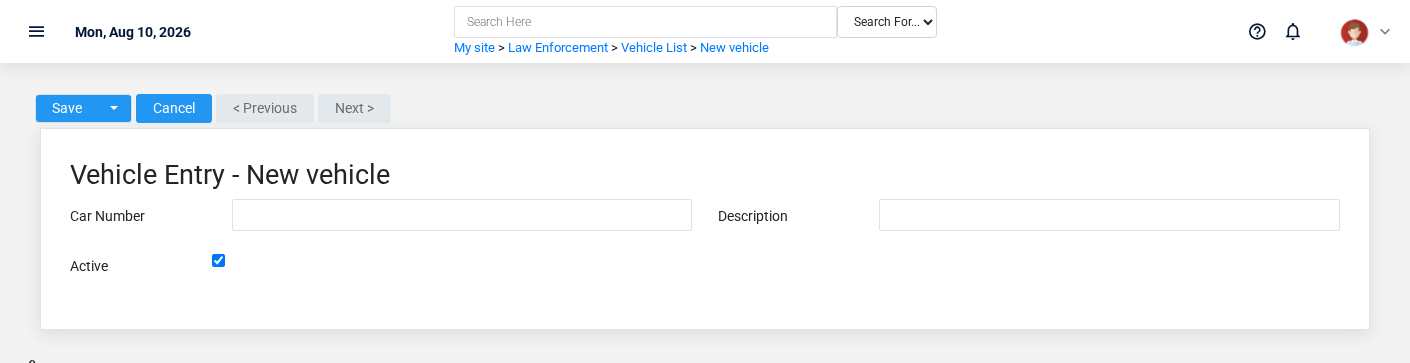Open Vehicle List breadcrumb link
This screenshot has width=1410, height=363.
654,48
